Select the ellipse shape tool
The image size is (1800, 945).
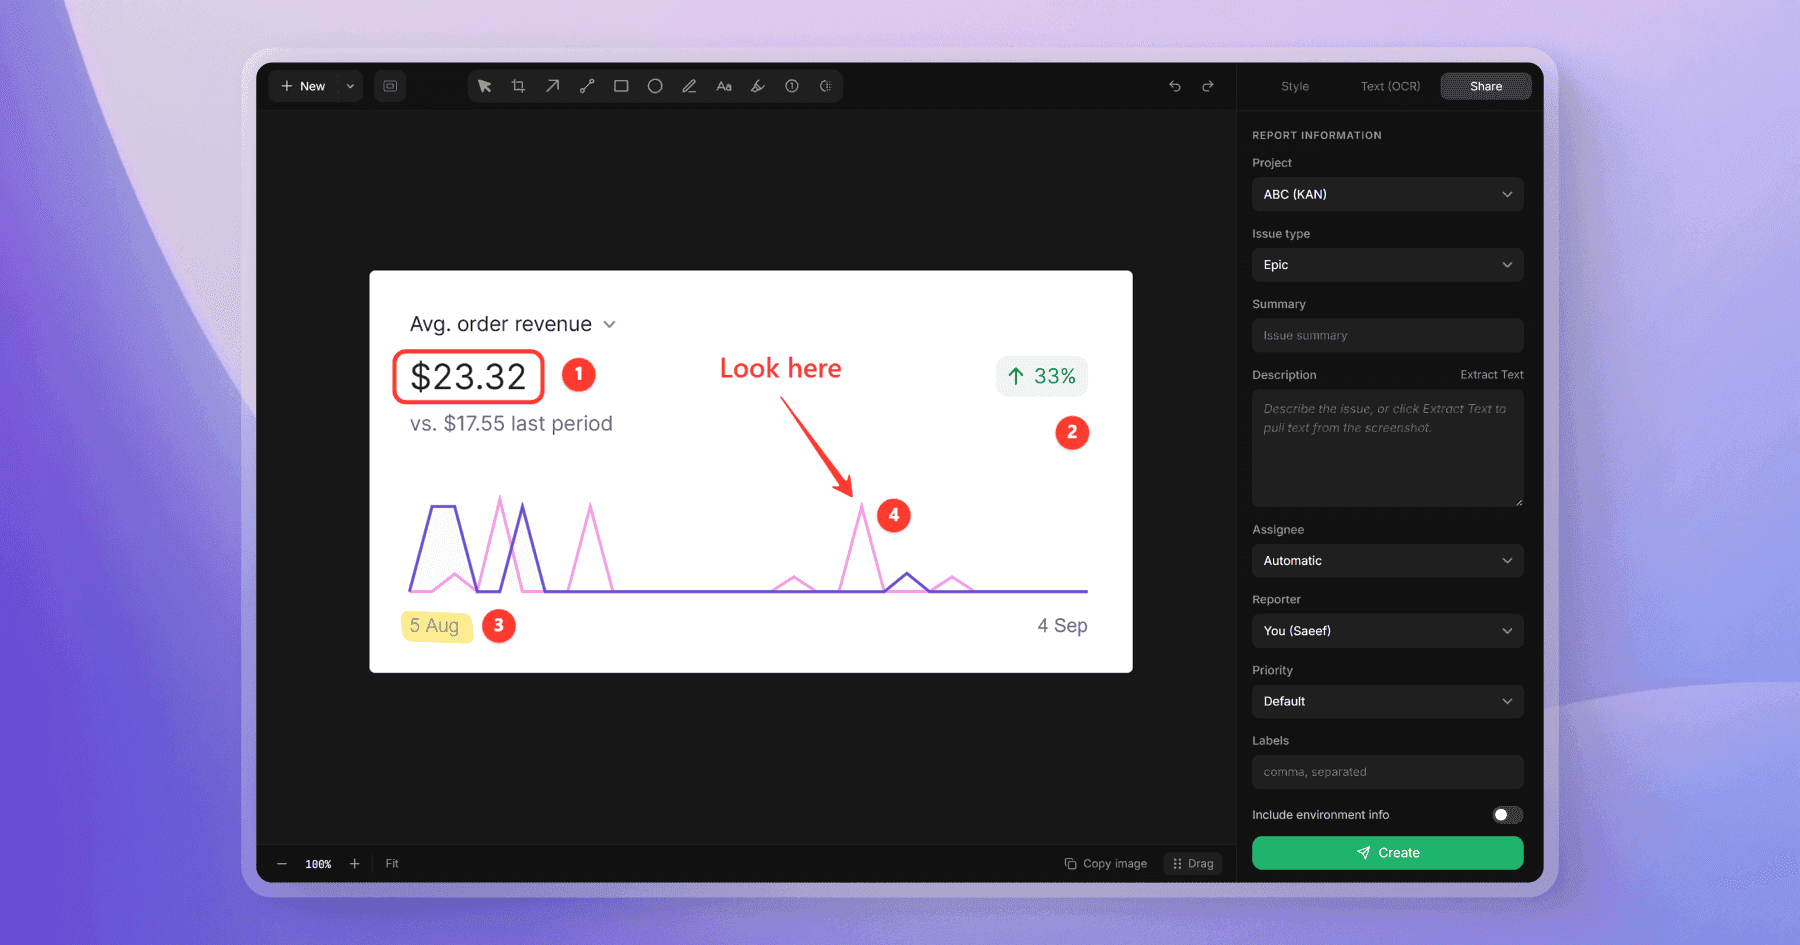tap(655, 86)
